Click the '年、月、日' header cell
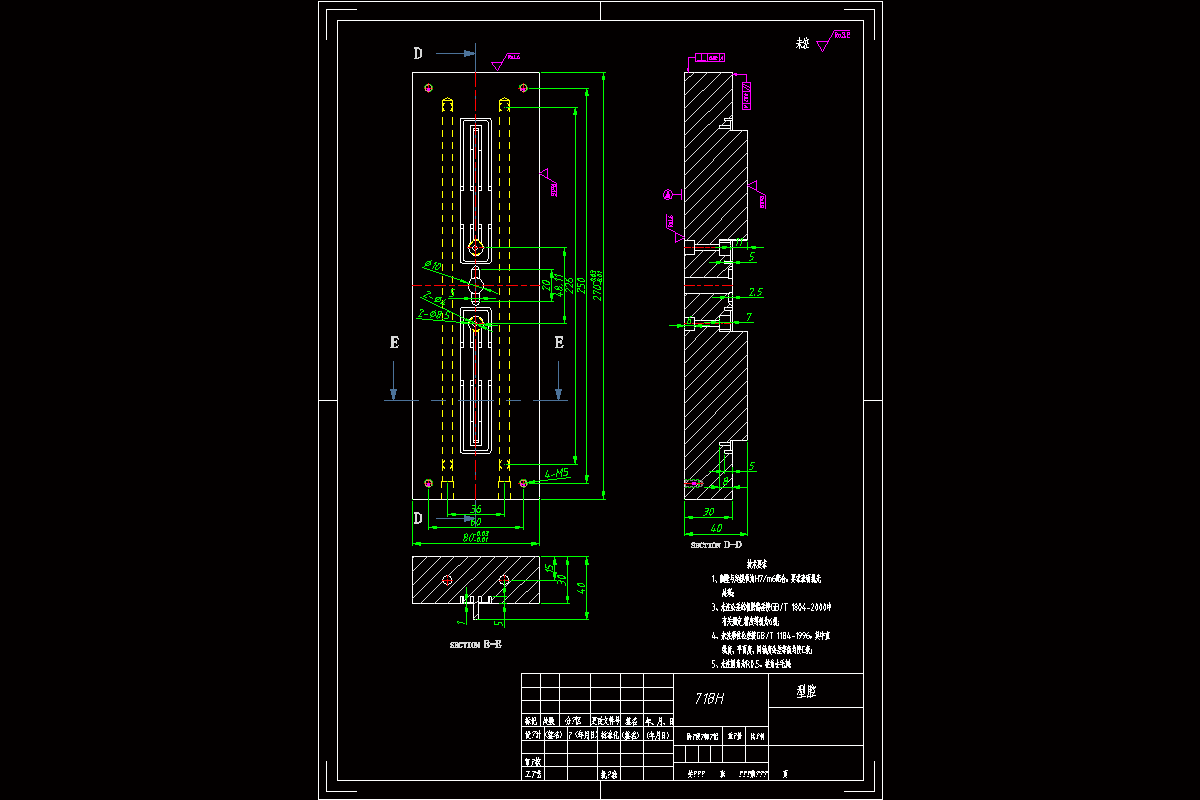 [x=659, y=721]
